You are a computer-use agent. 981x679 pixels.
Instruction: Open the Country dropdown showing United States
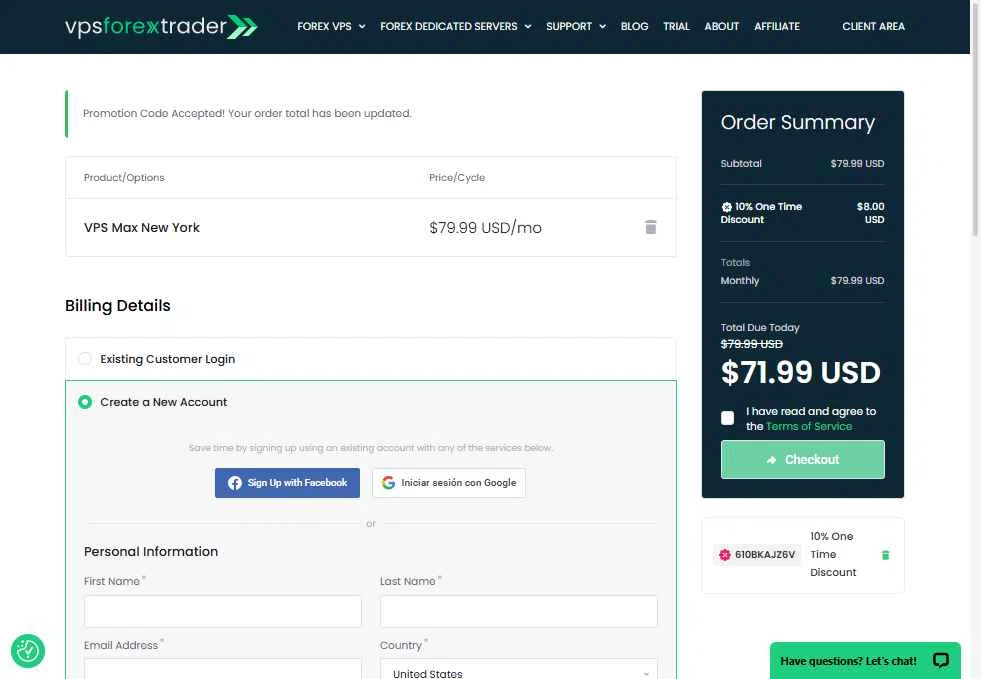pyautogui.click(x=519, y=670)
